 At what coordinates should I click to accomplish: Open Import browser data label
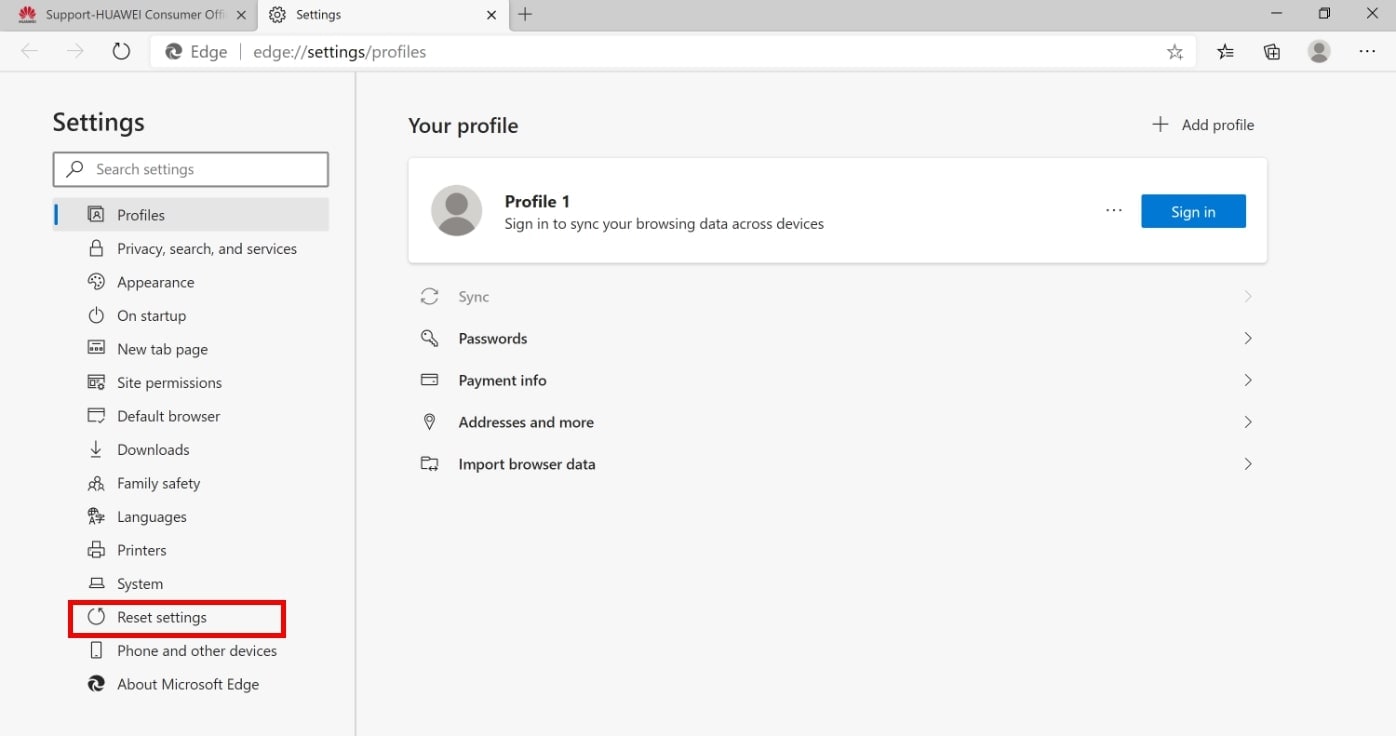click(527, 464)
